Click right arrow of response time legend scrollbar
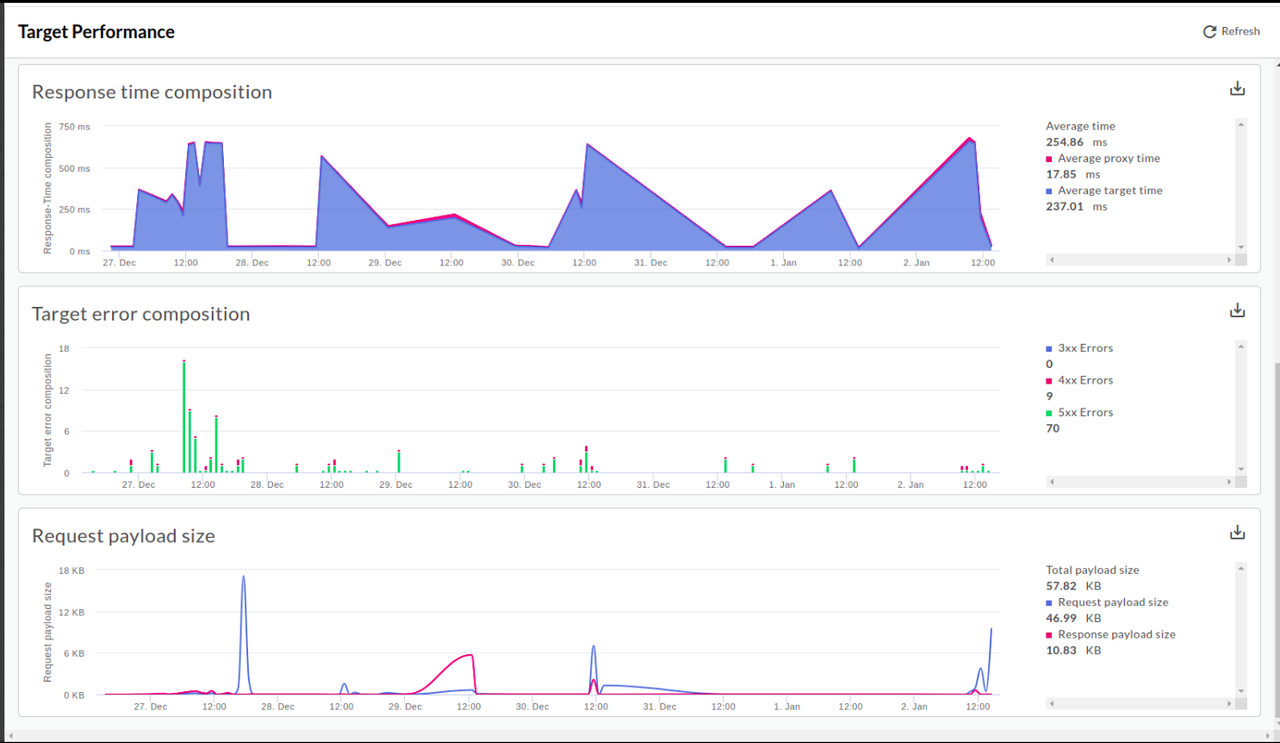Screen dimensions: 1280x743 click(1229, 260)
